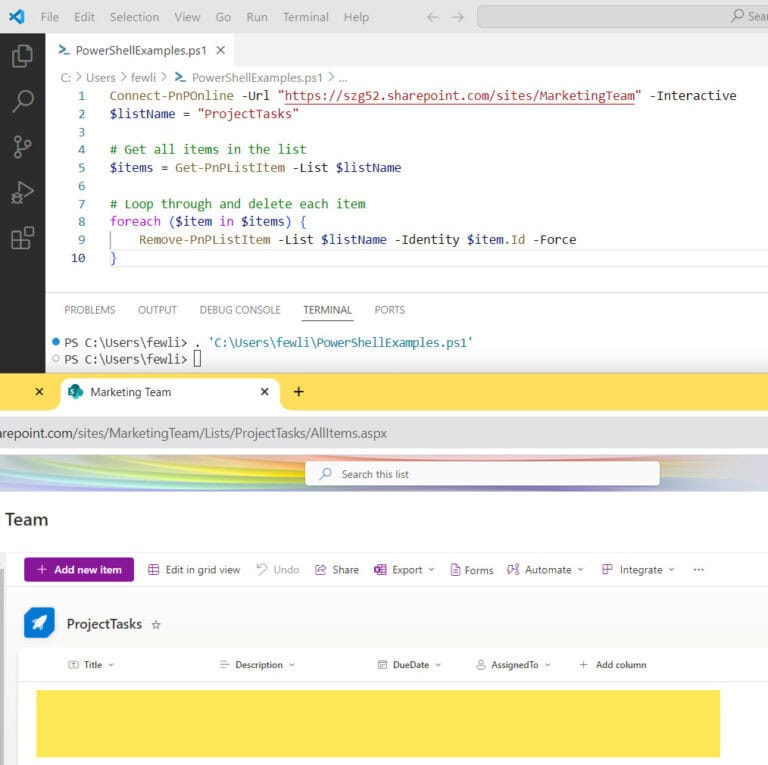
Task: Click Add column in list header
Action: click(x=613, y=665)
